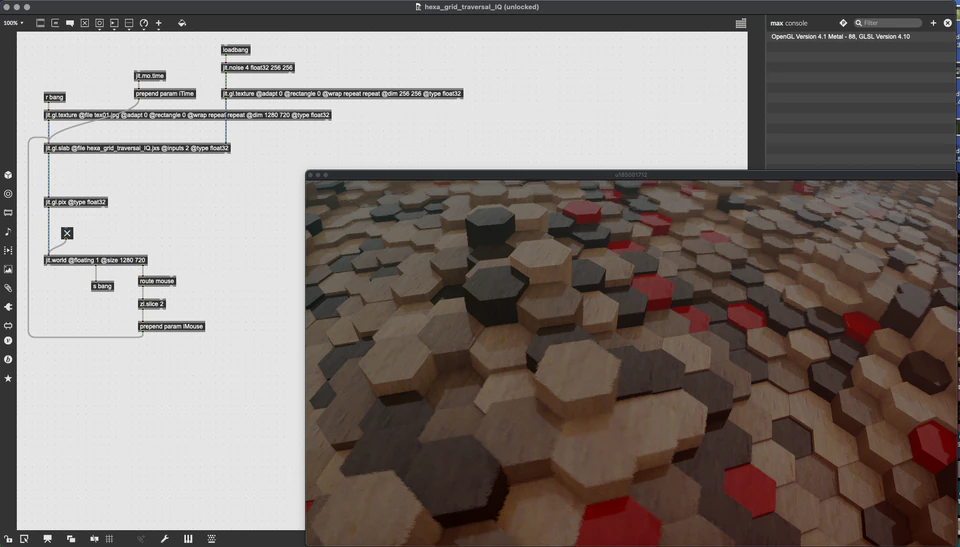Click the new patcher window toolbar icon
This screenshot has width=960, height=547.
point(40,23)
